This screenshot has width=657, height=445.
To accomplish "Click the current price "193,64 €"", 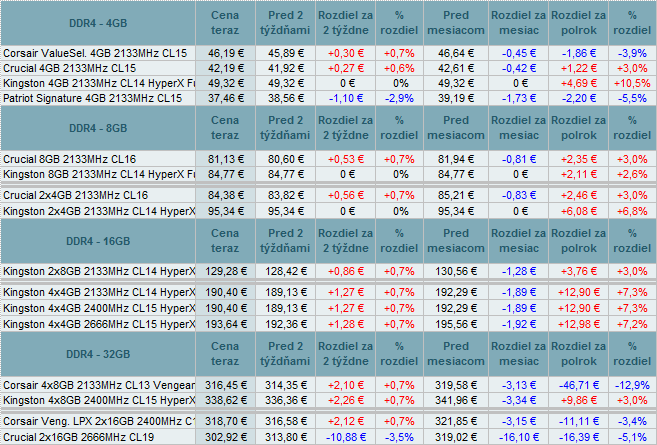I will click(226, 324).
